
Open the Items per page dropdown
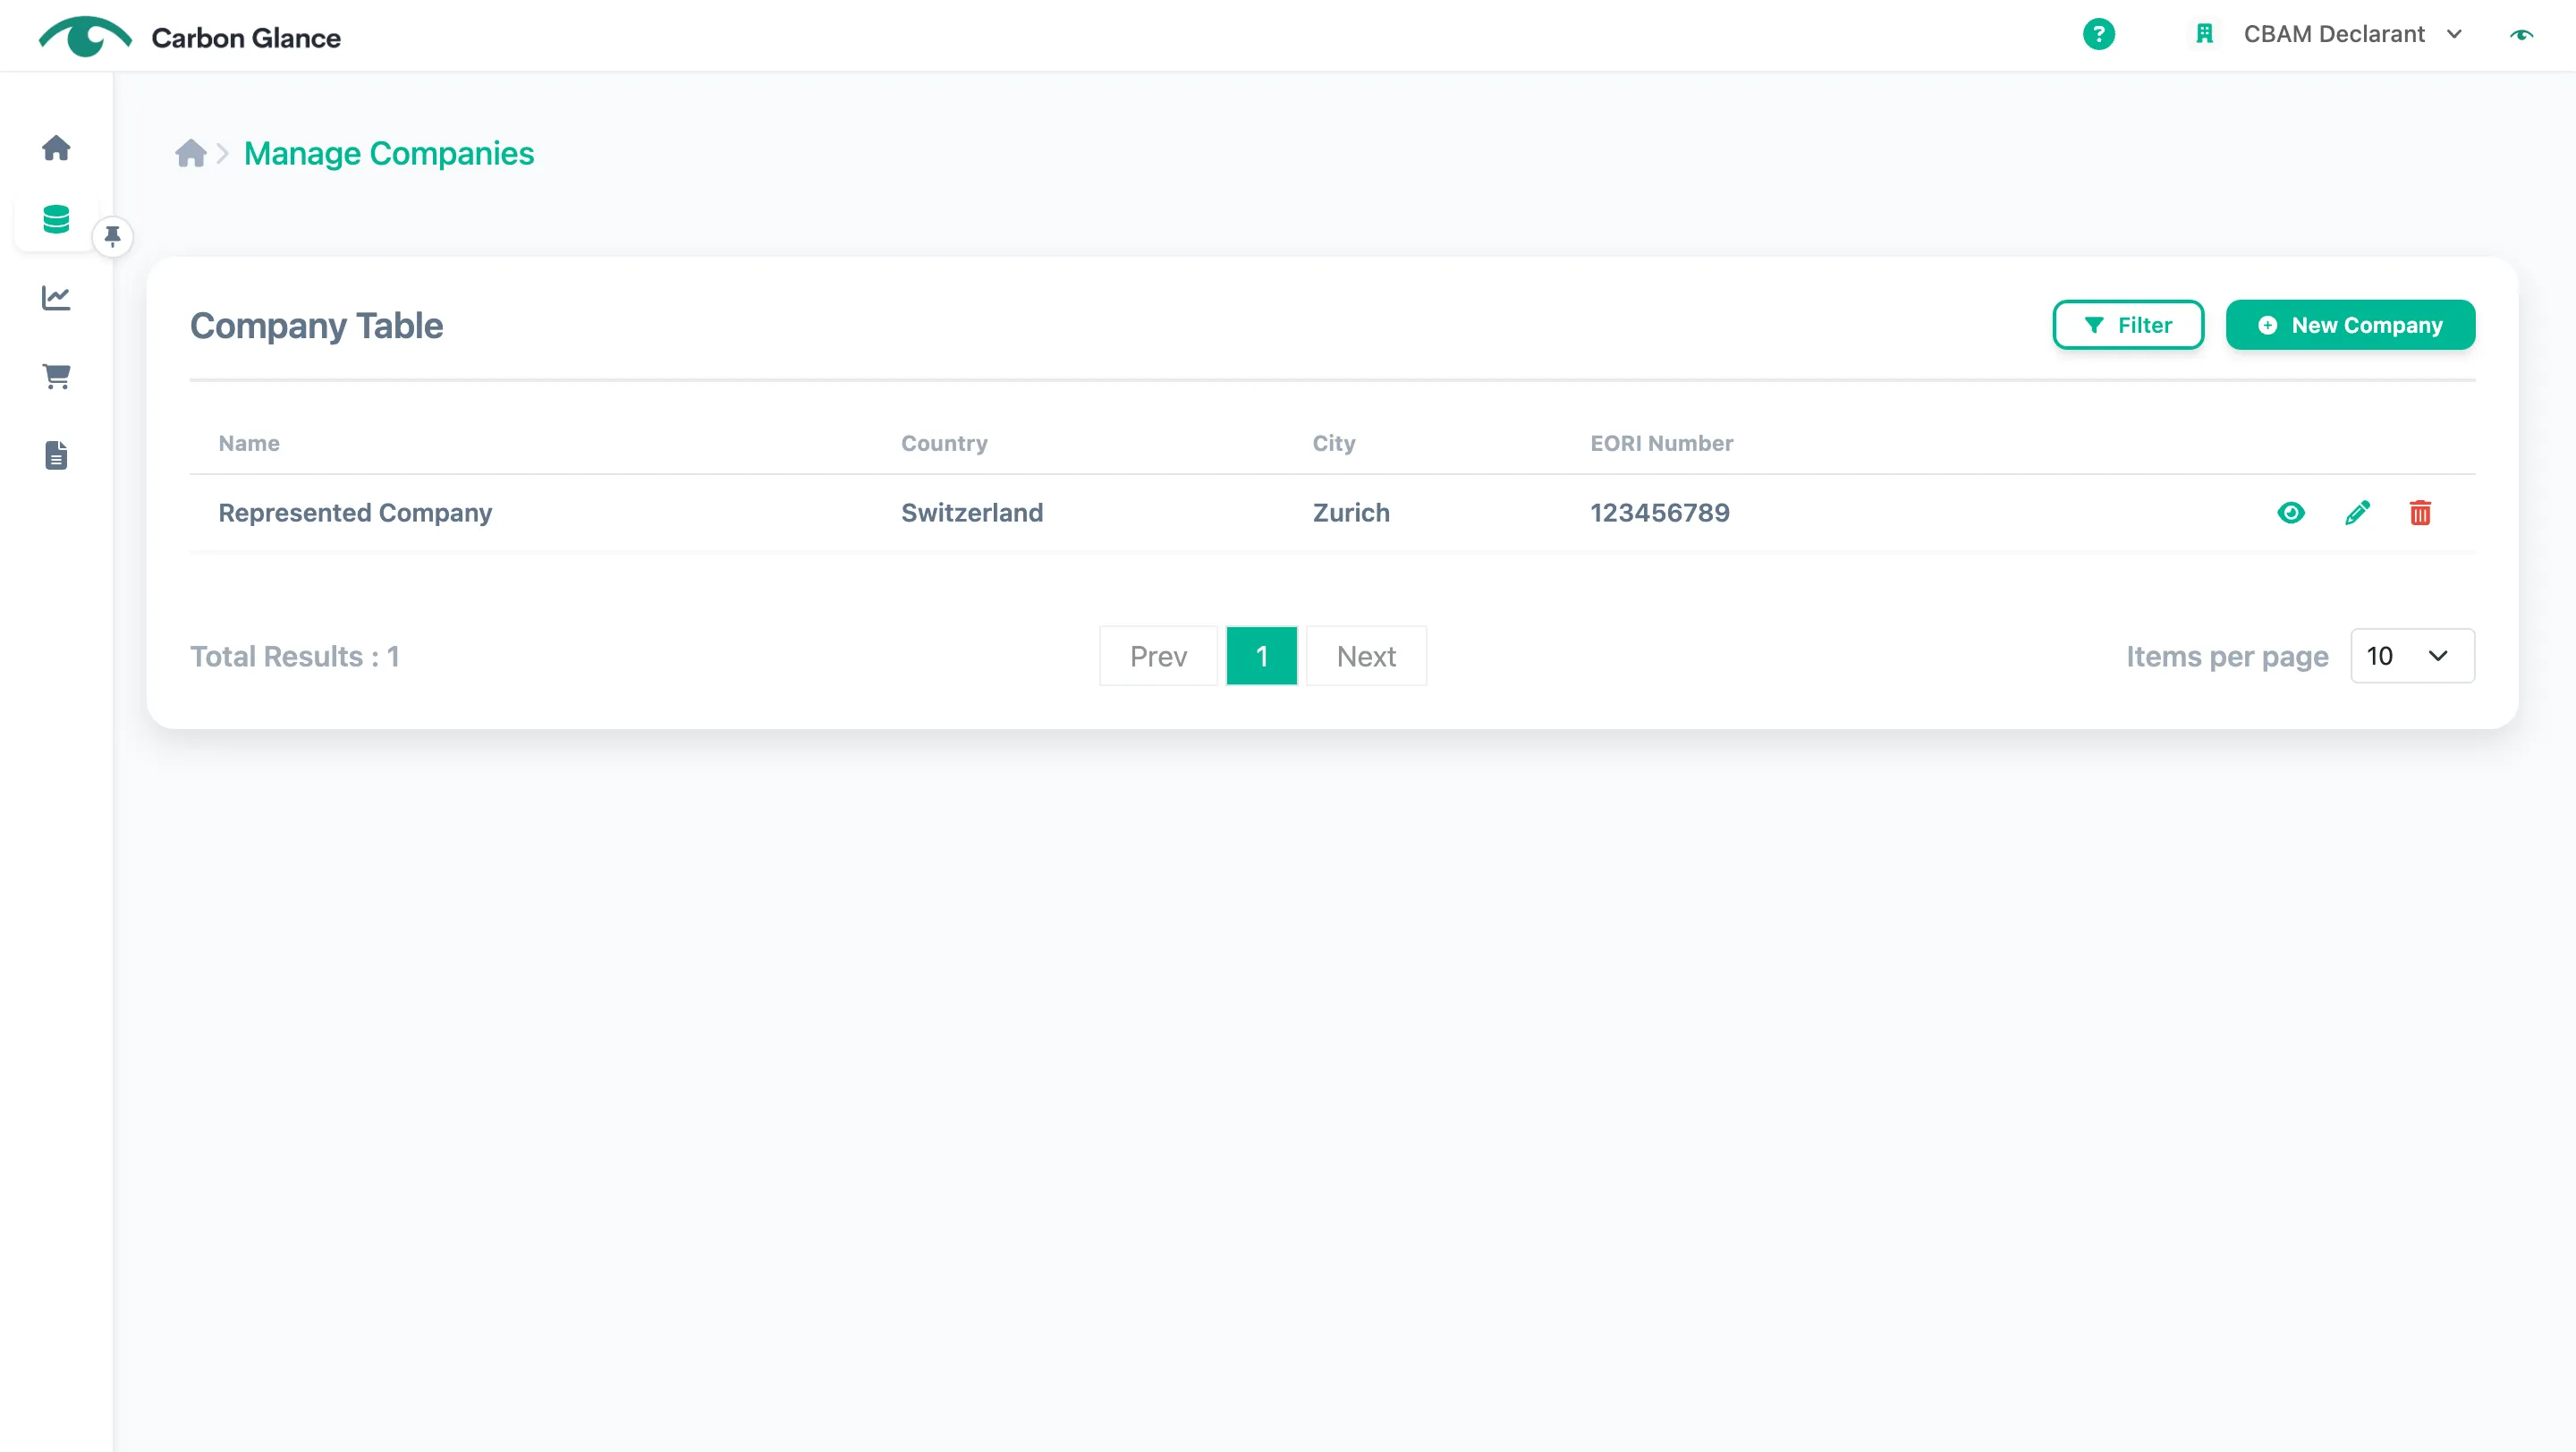tap(2412, 656)
